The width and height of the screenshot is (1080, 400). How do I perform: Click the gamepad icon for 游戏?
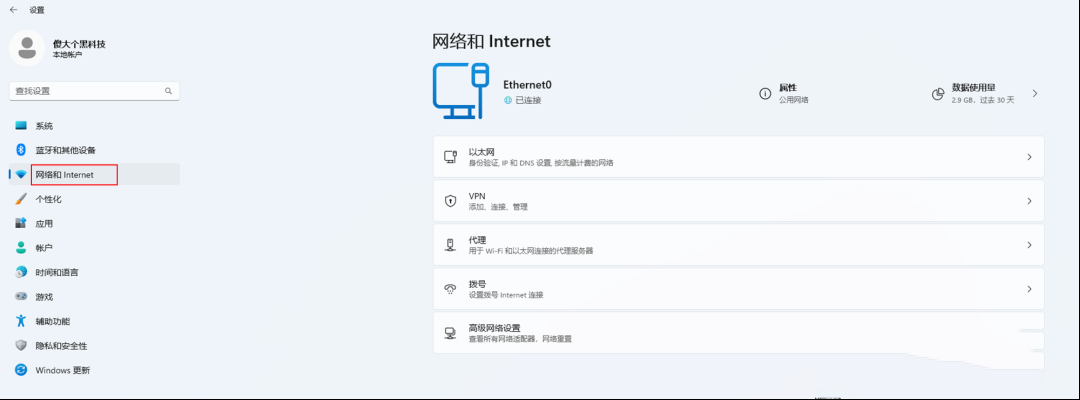(x=21, y=297)
